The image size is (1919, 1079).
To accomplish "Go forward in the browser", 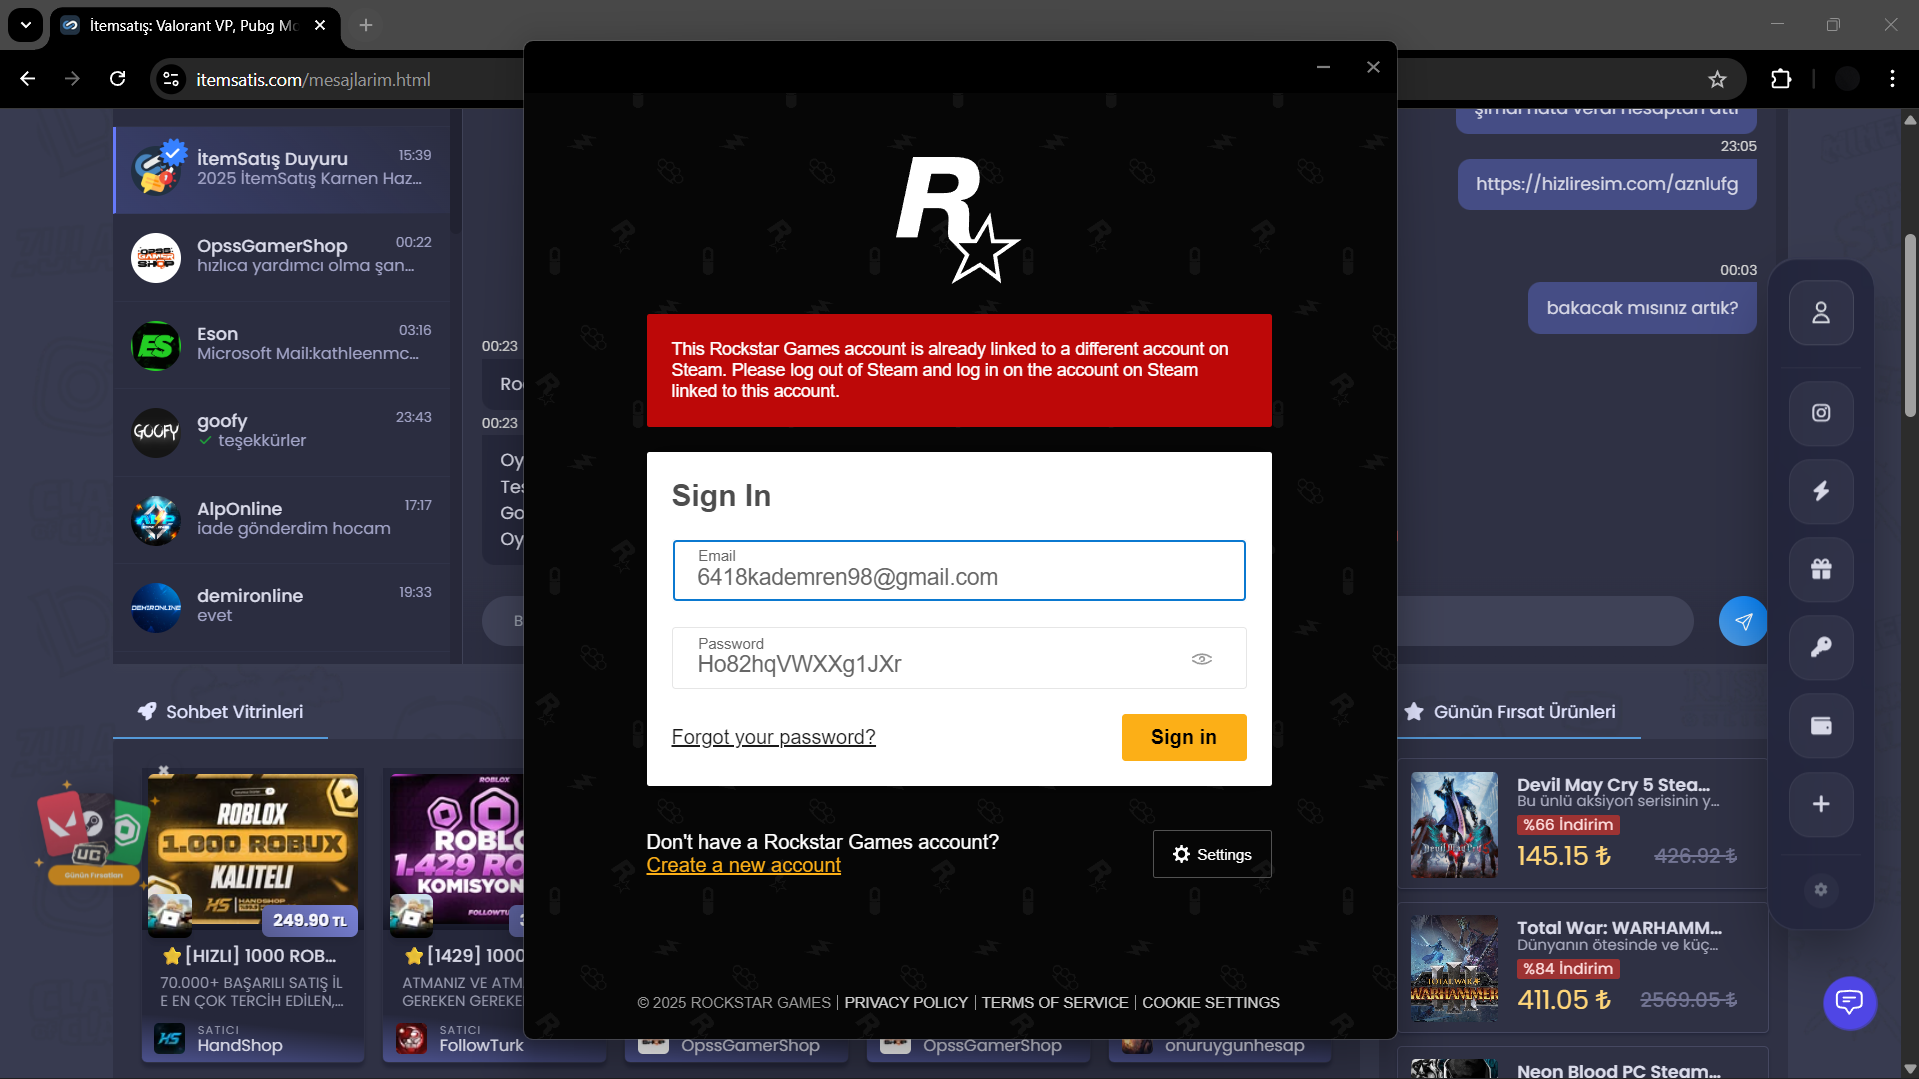I will tap(73, 79).
